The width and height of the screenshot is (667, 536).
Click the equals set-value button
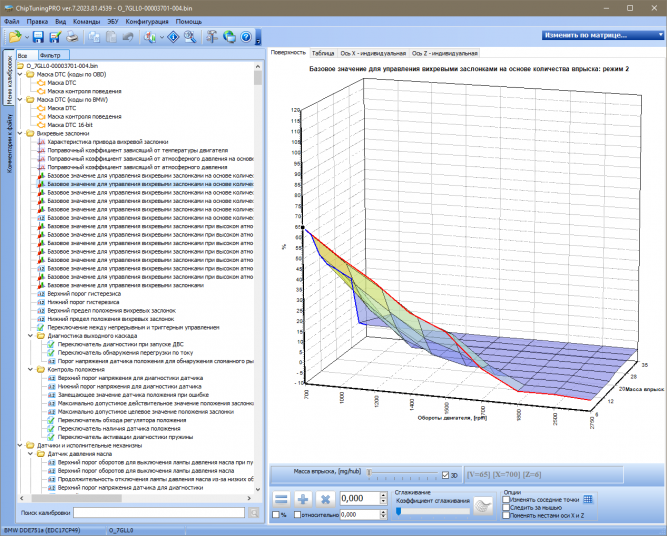point(281,499)
